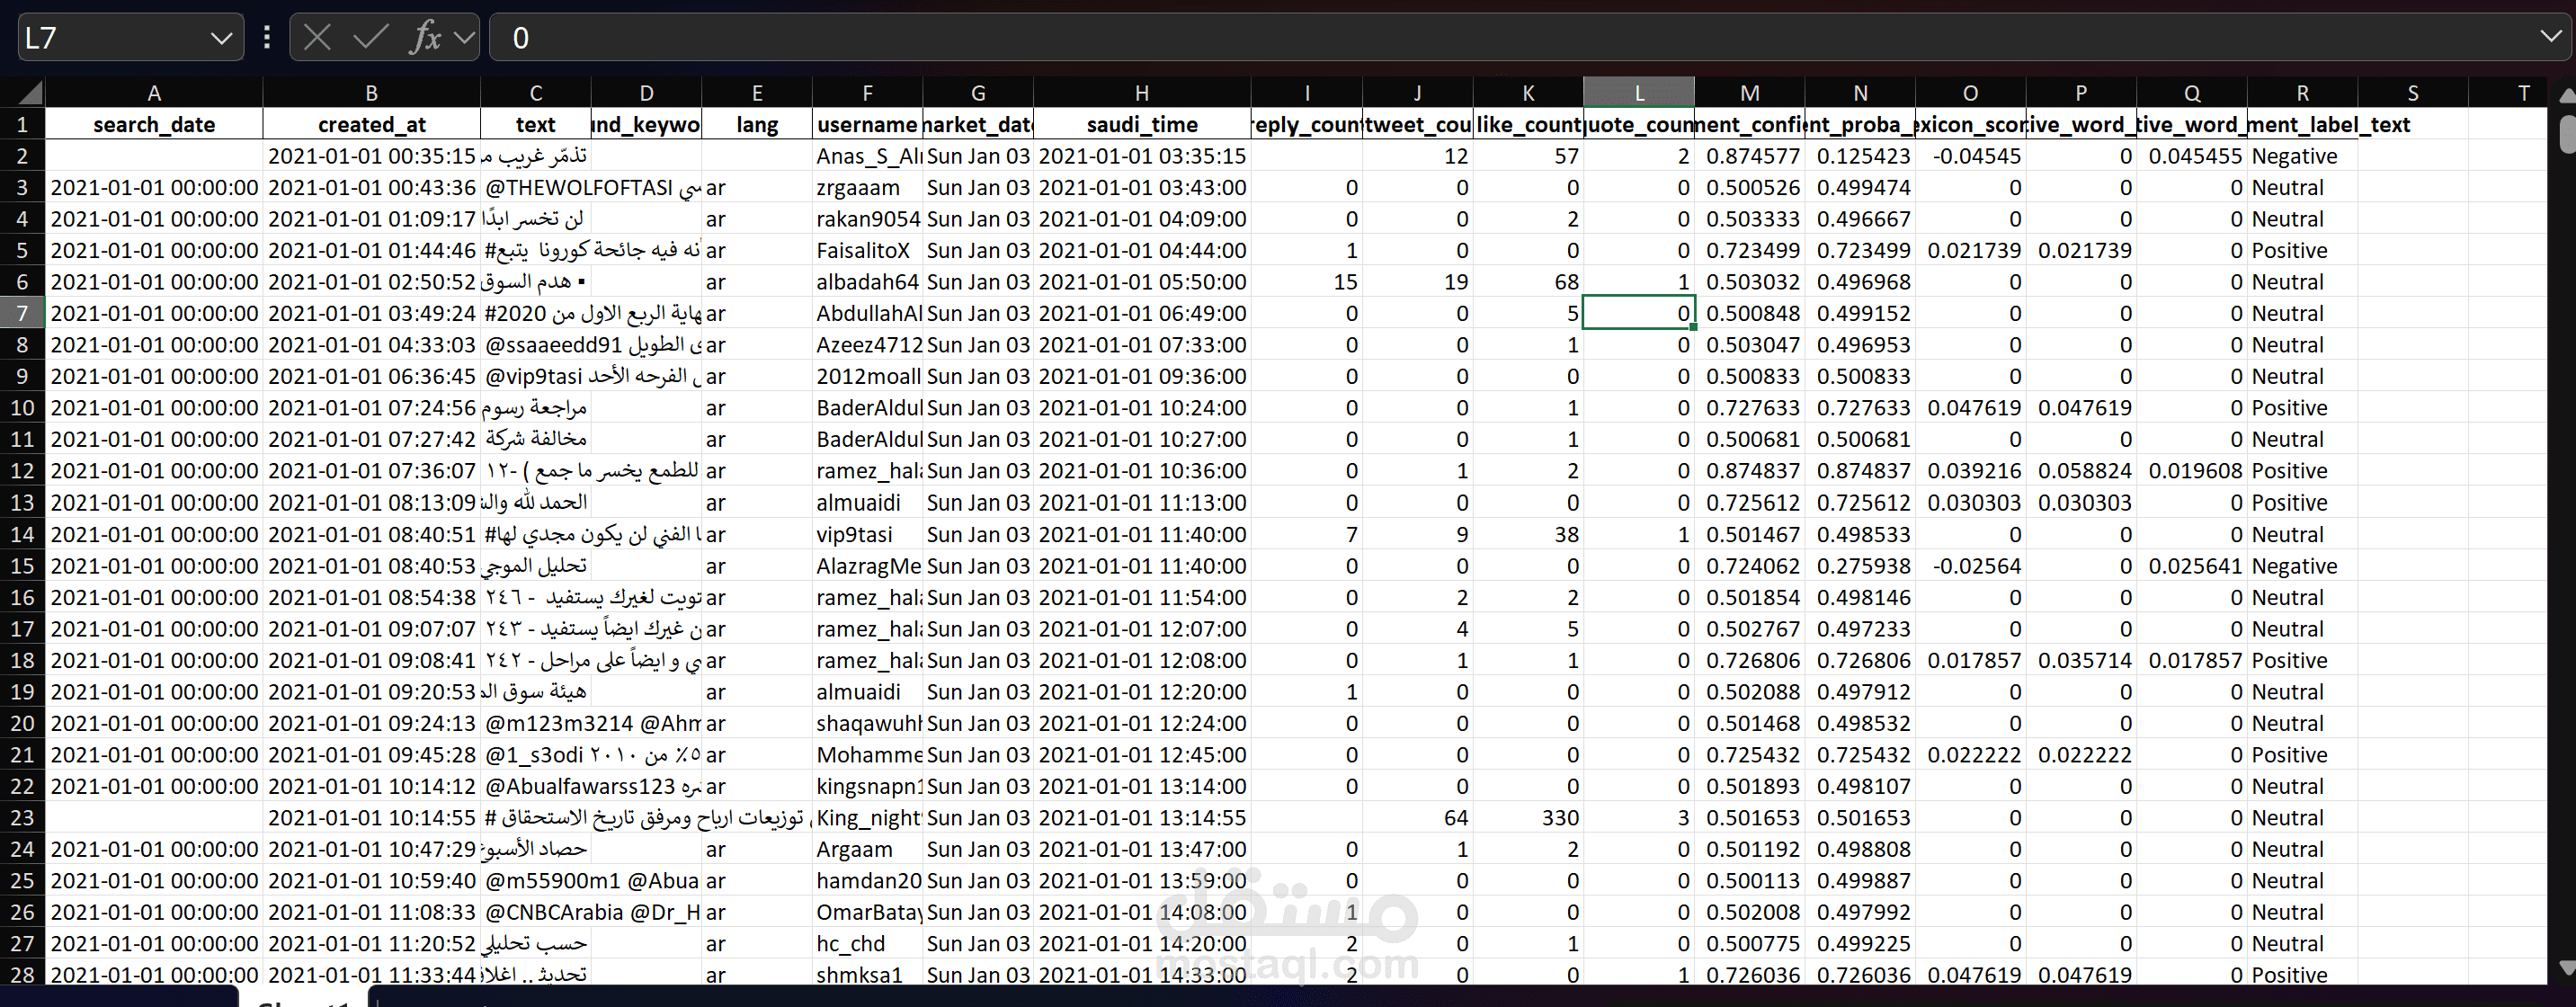Open Insert Function via fx icon
The image size is (2576, 1007).
[425, 38]
